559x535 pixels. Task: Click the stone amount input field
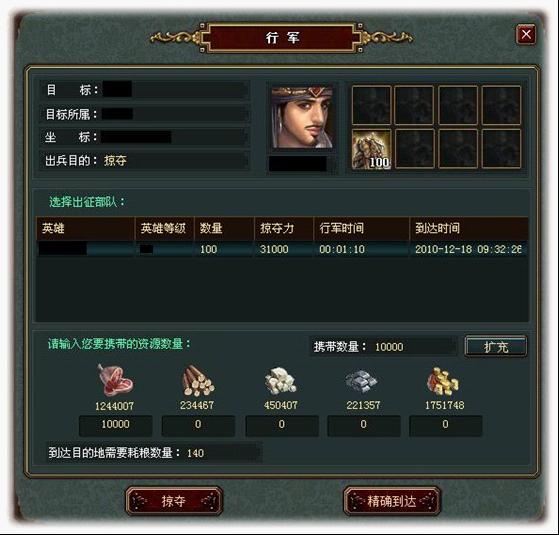[x=282, y=425]
